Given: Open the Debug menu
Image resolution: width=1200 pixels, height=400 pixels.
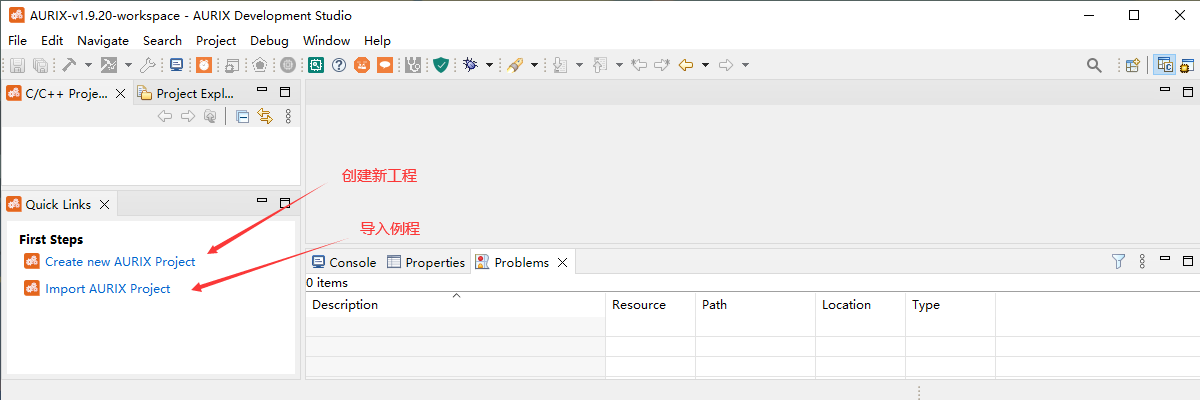Looking at the screenshot, I should [269, 41].
